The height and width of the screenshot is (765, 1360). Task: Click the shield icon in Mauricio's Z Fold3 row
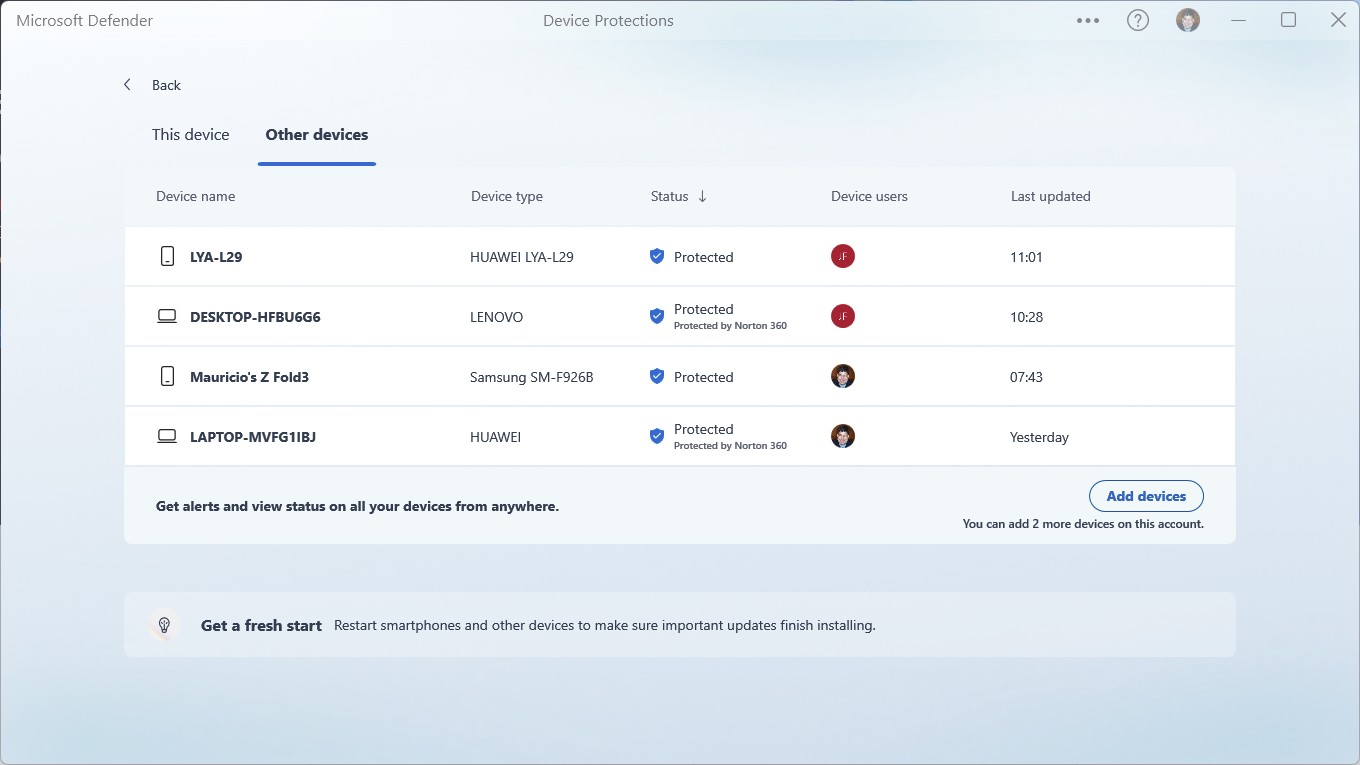click(x=657, y=376)
